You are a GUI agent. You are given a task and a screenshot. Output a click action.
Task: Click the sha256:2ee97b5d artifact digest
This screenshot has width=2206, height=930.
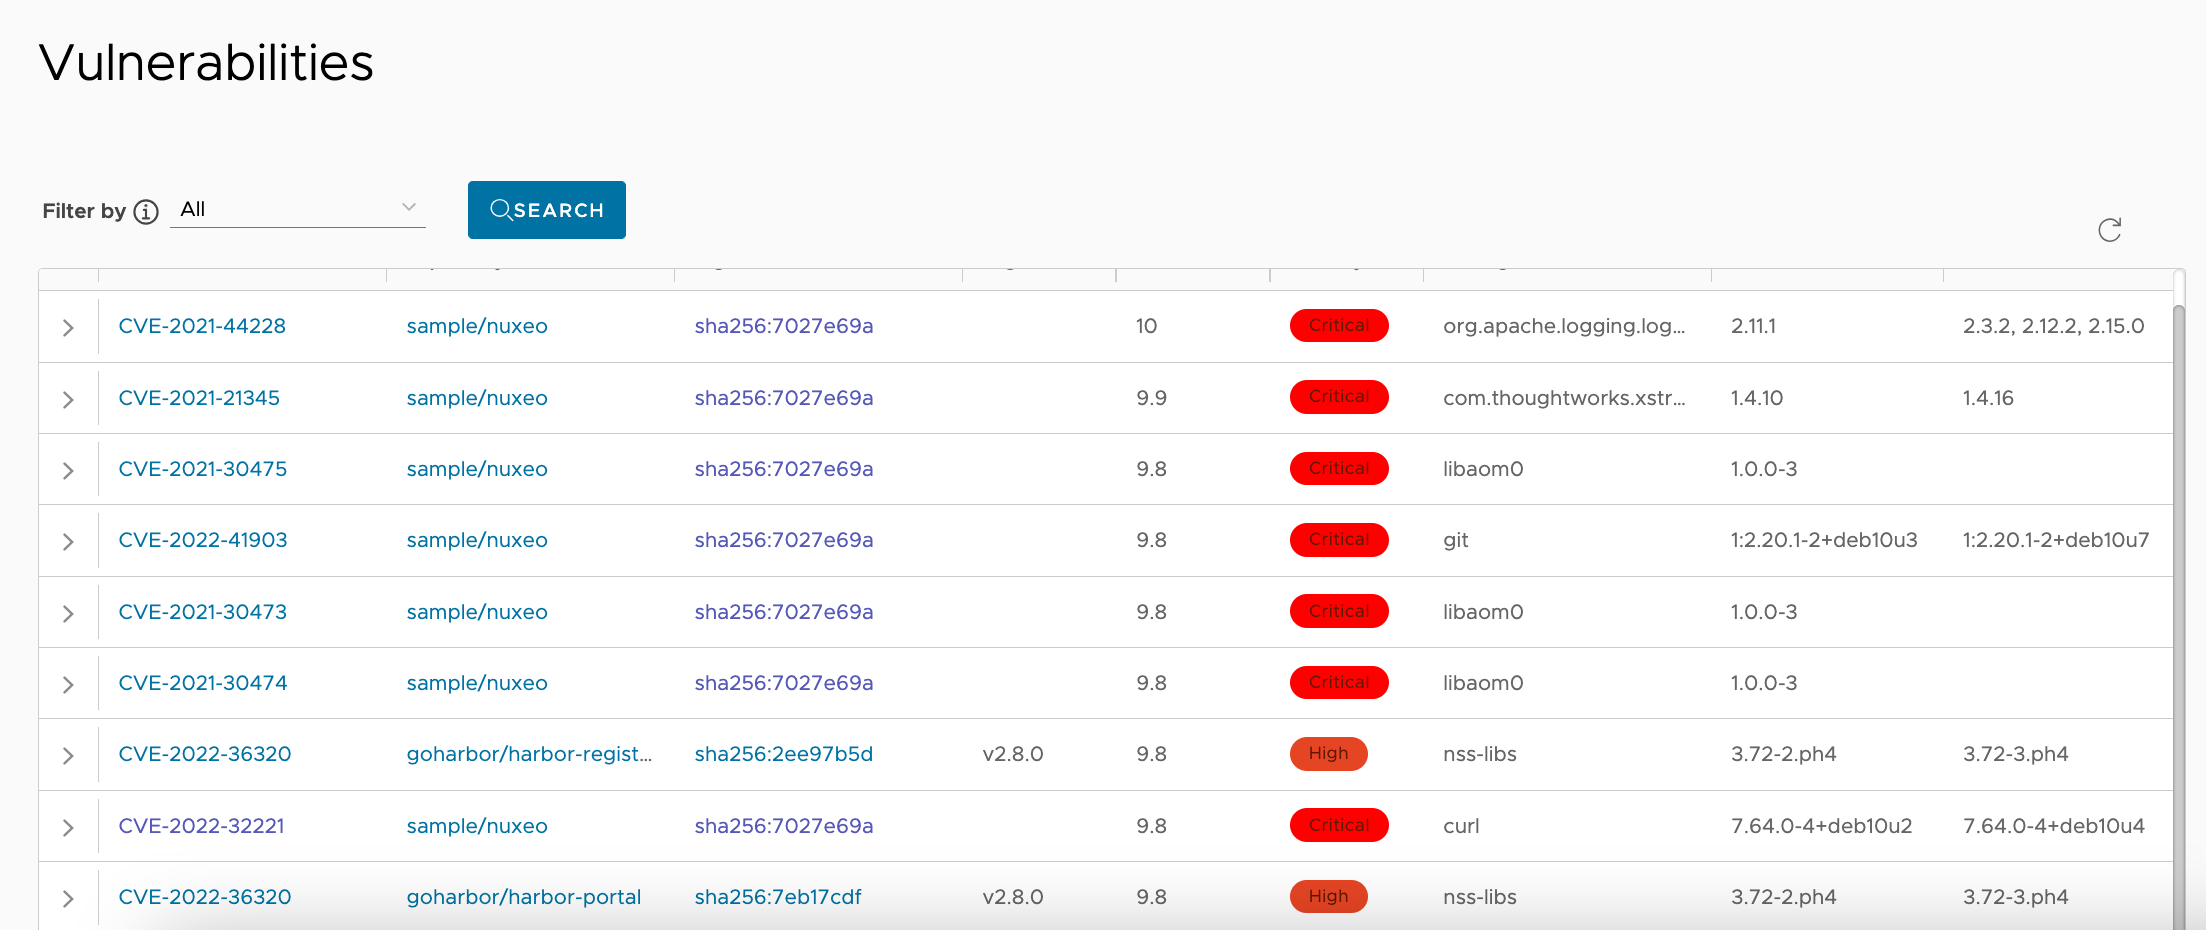783,754
